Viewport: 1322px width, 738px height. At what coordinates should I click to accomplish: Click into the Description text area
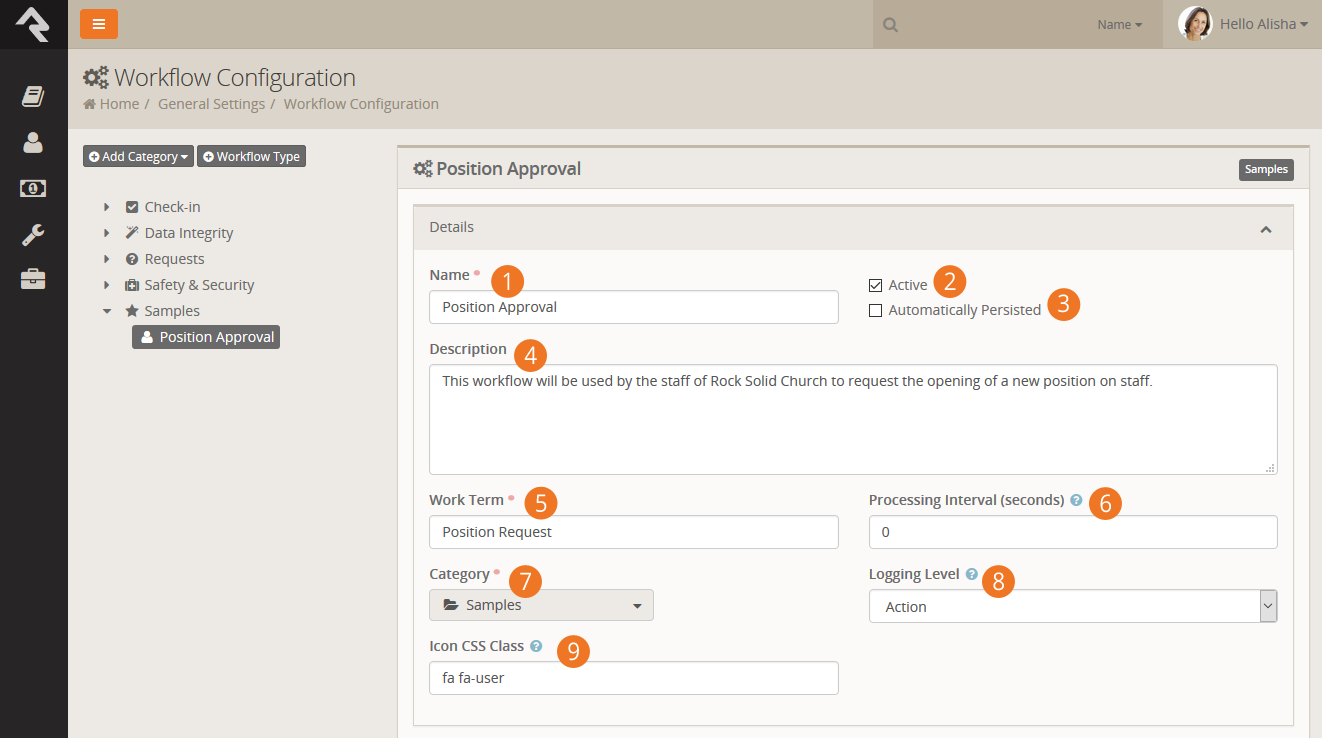point(853,419)
